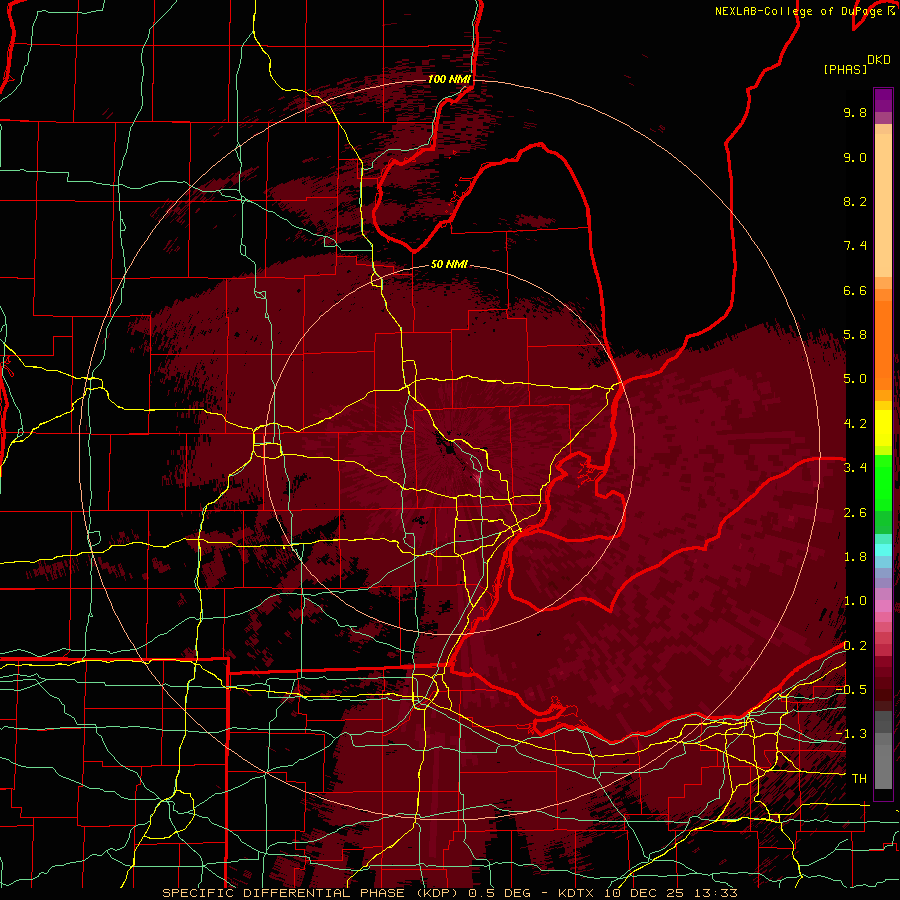
Task: Select the 8.2 scale value
Action: [855, 201]
